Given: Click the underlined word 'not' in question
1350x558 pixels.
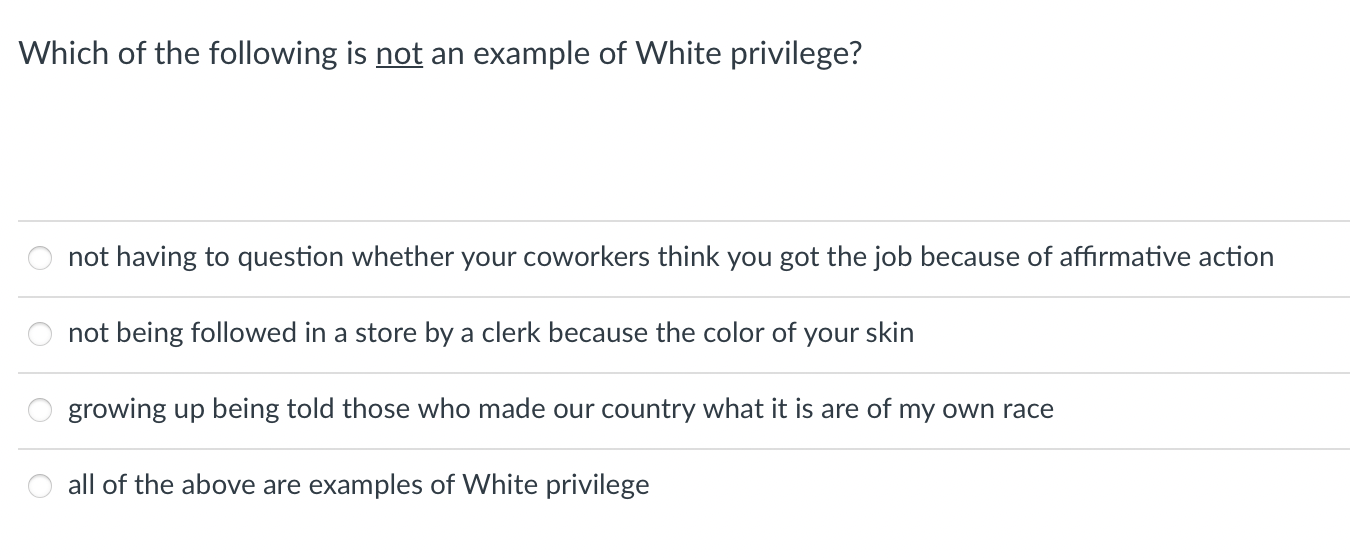Looking at the screenshot, I should 399,53.
